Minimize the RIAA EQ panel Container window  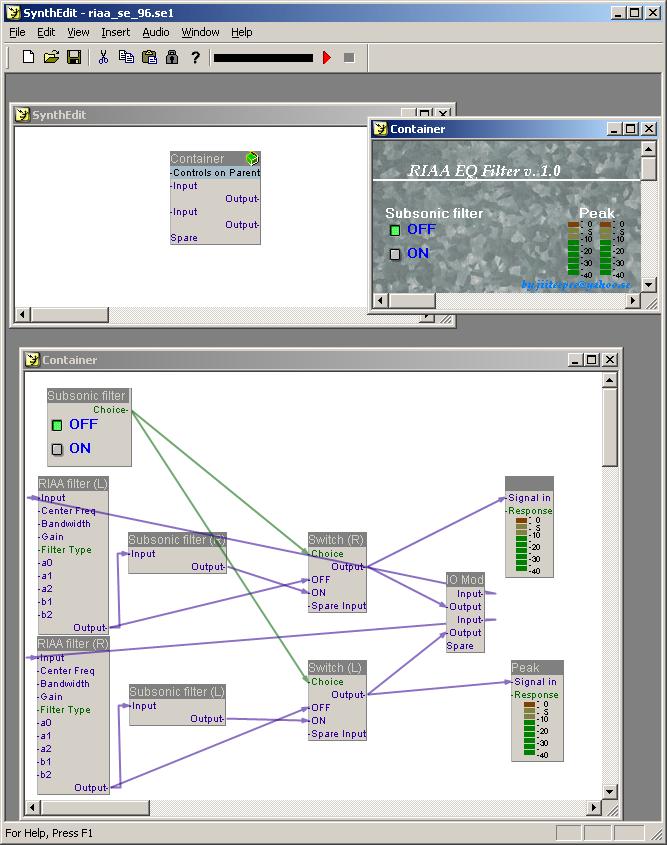pyautogui.click(x=614, y=129)
